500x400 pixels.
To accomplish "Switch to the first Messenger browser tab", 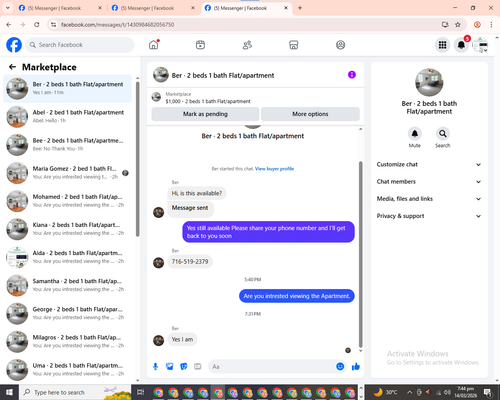I will [59, 8].
